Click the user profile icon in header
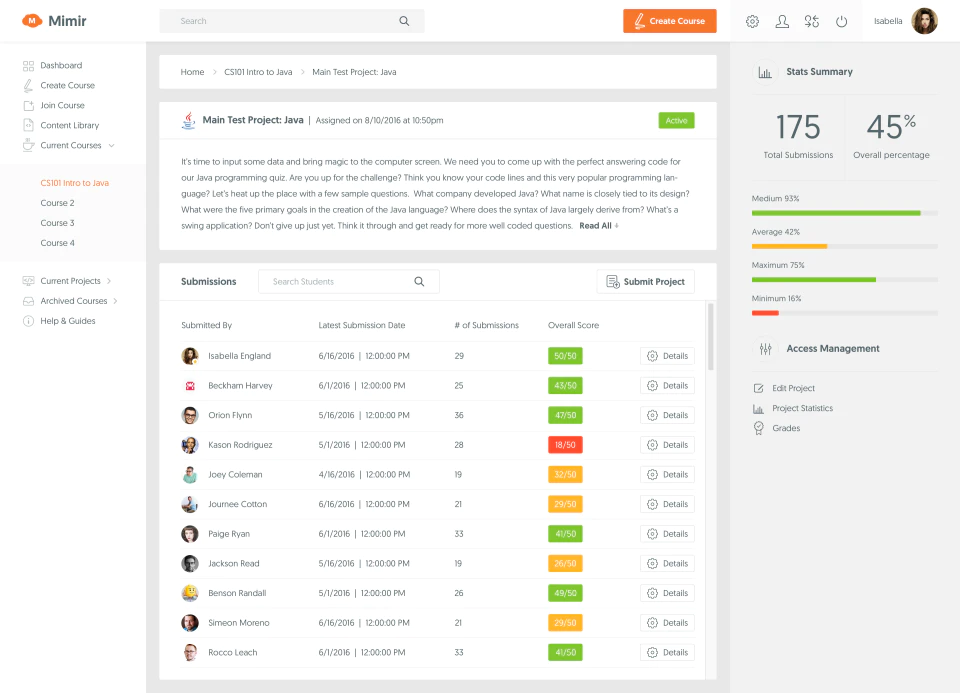Image resolution: width=960 pixels, height=693 pixels. click(x=782, y=21)
